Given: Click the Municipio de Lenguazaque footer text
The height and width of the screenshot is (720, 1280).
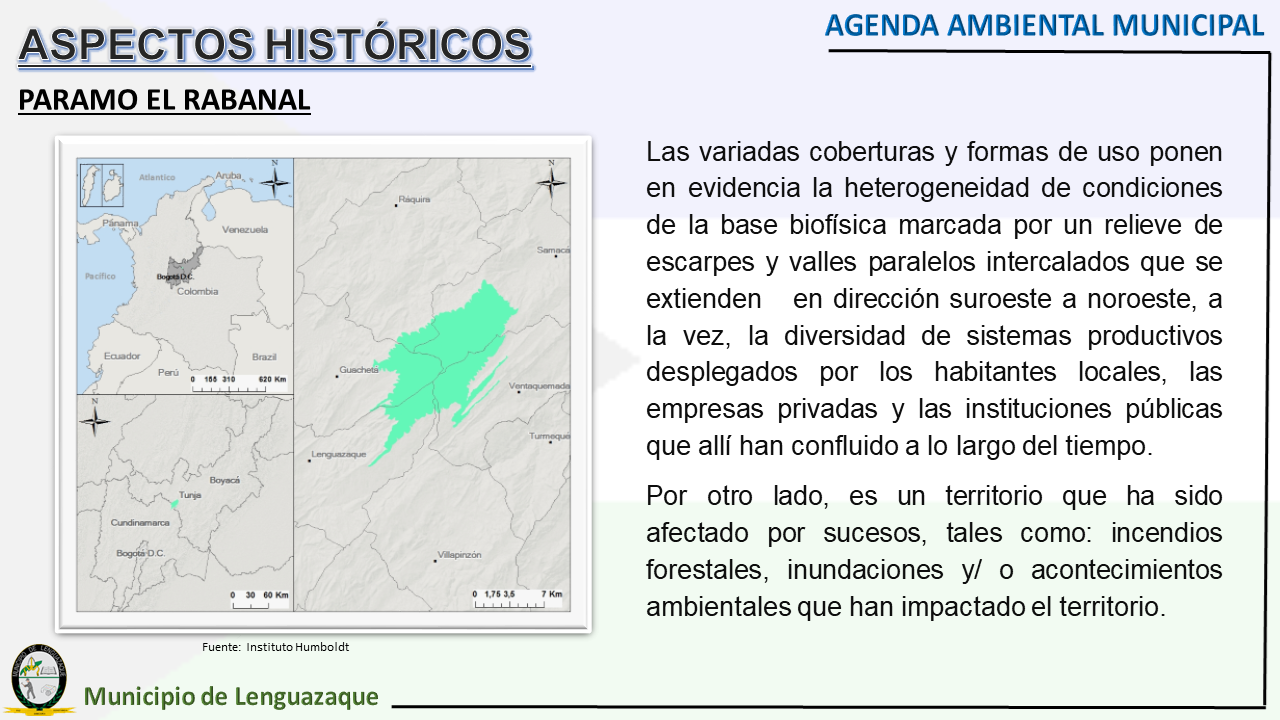Looking at the screenshot, I should (x=231, y=696).
